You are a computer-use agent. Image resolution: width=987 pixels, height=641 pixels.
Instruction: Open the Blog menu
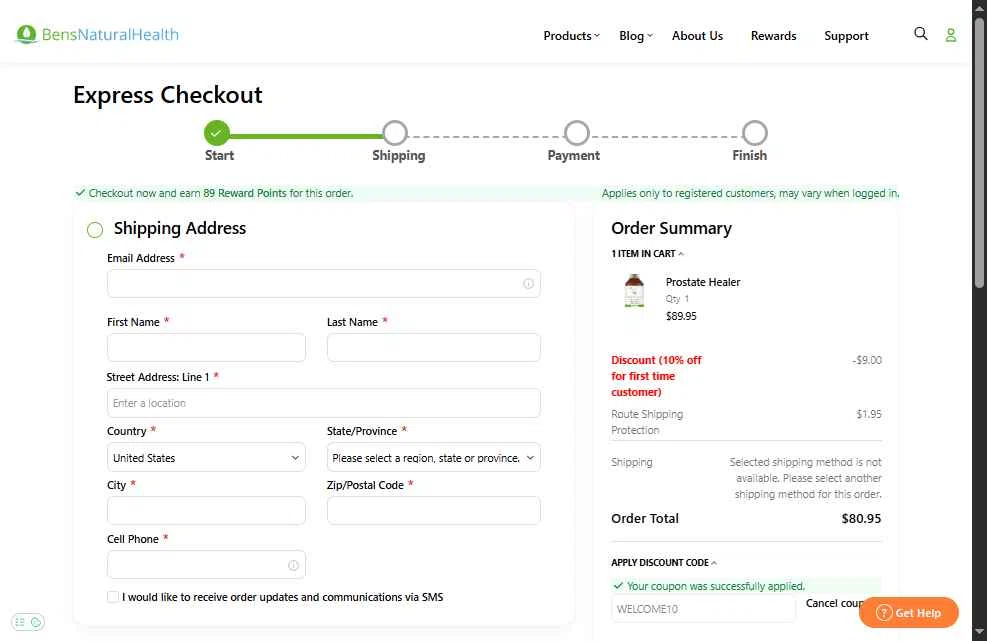636,36
